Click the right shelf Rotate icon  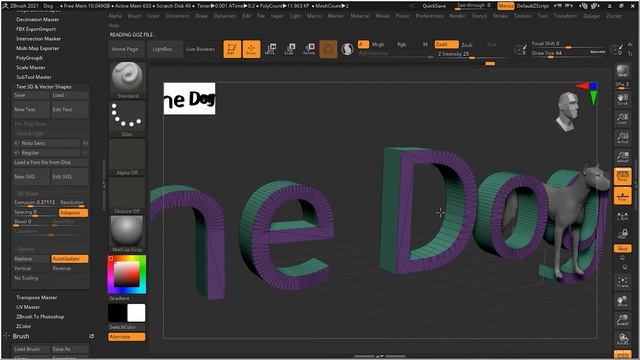tap(622, 340)
